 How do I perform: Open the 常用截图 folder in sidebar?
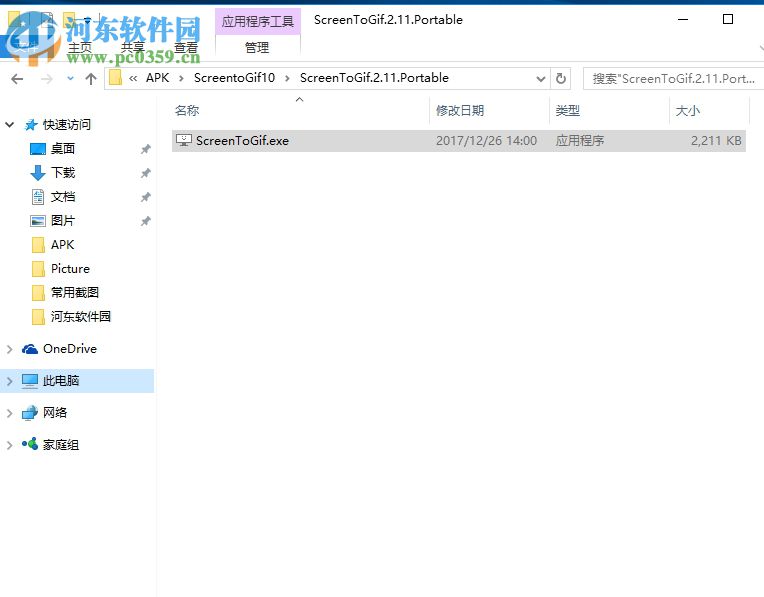[75, 292]
